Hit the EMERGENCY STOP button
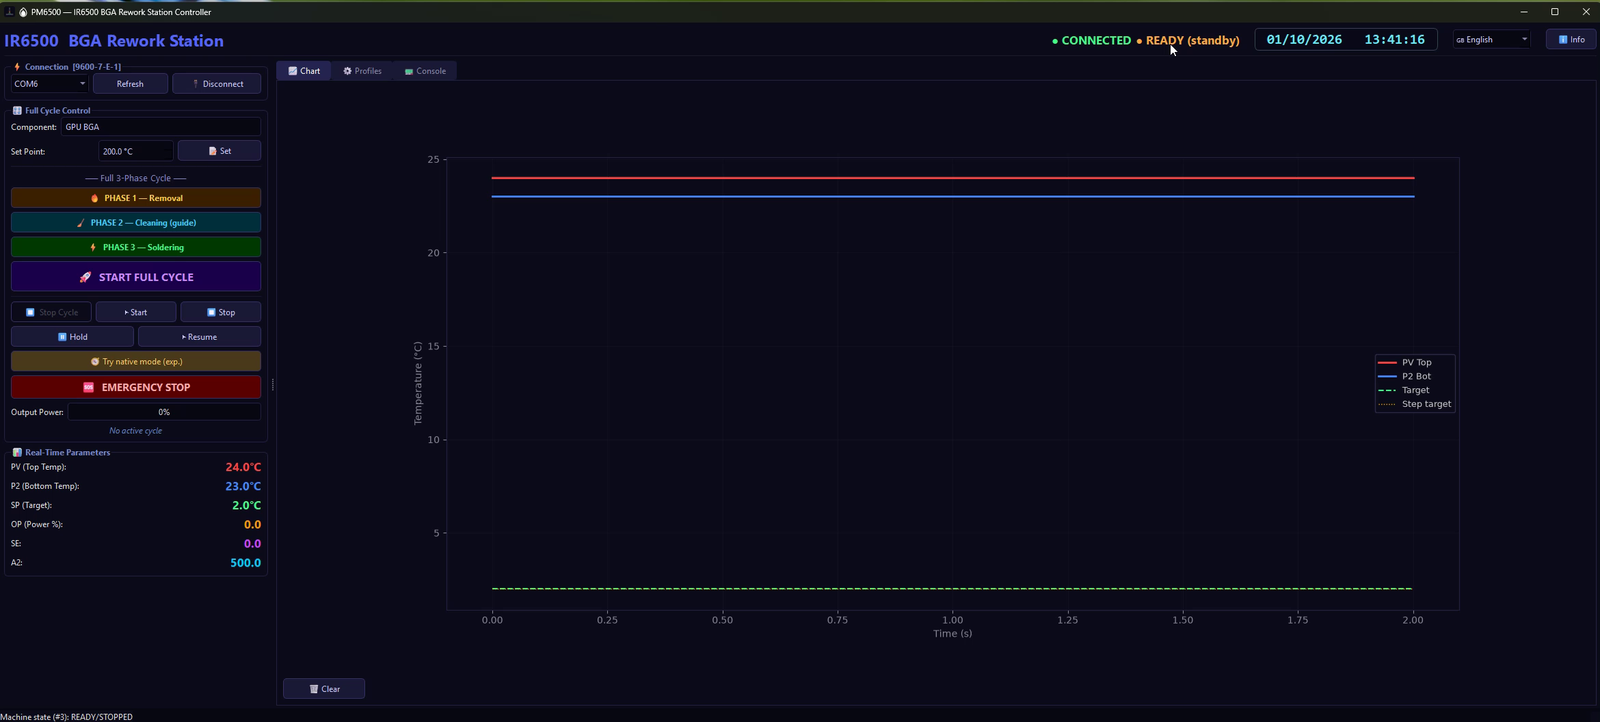Screen dimensions: 1600x722 (x=136, y=387)
